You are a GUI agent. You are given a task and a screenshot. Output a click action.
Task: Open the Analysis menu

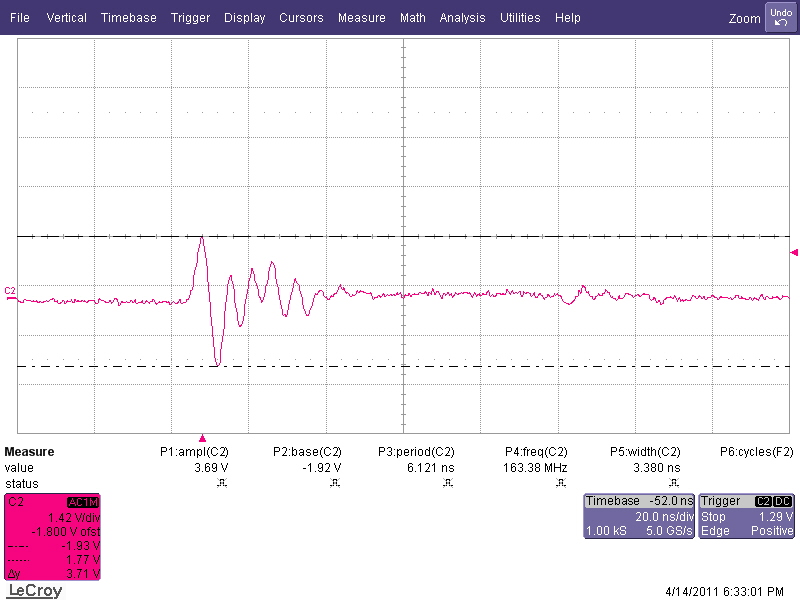coord(462,18)
